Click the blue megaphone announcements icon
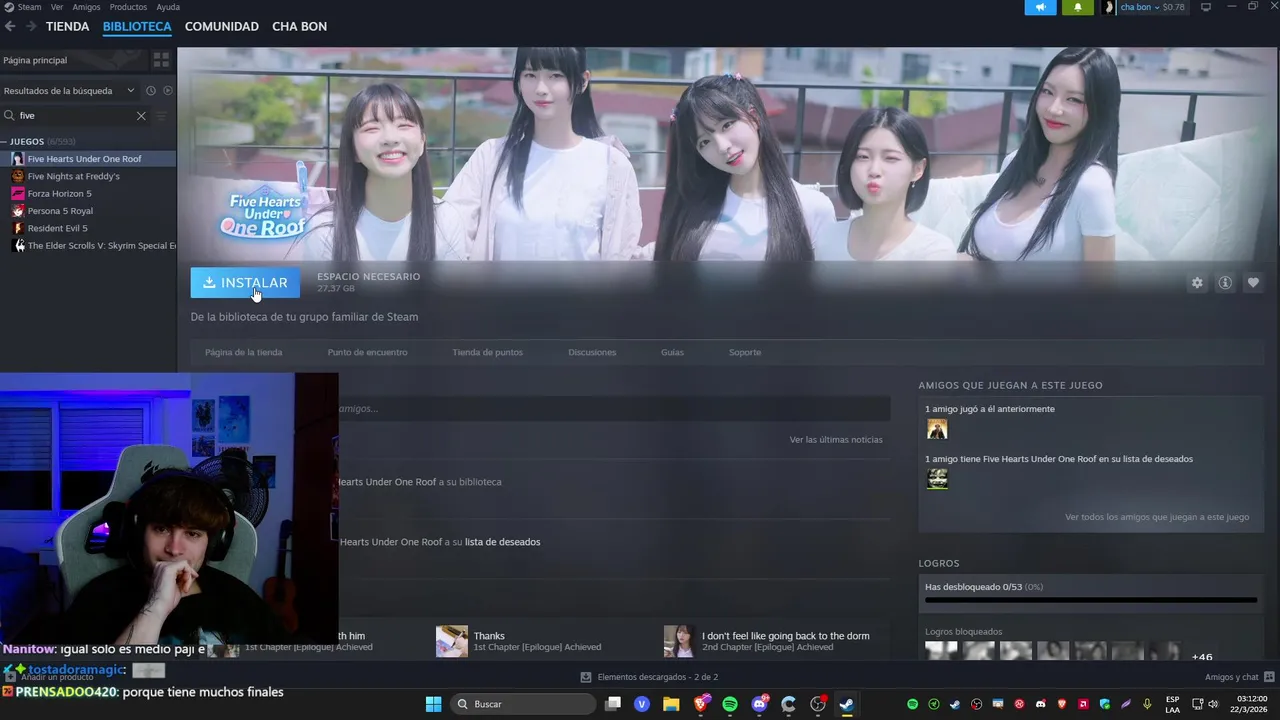Screen dimensions: 1280x720 (x=1040, y=7)
